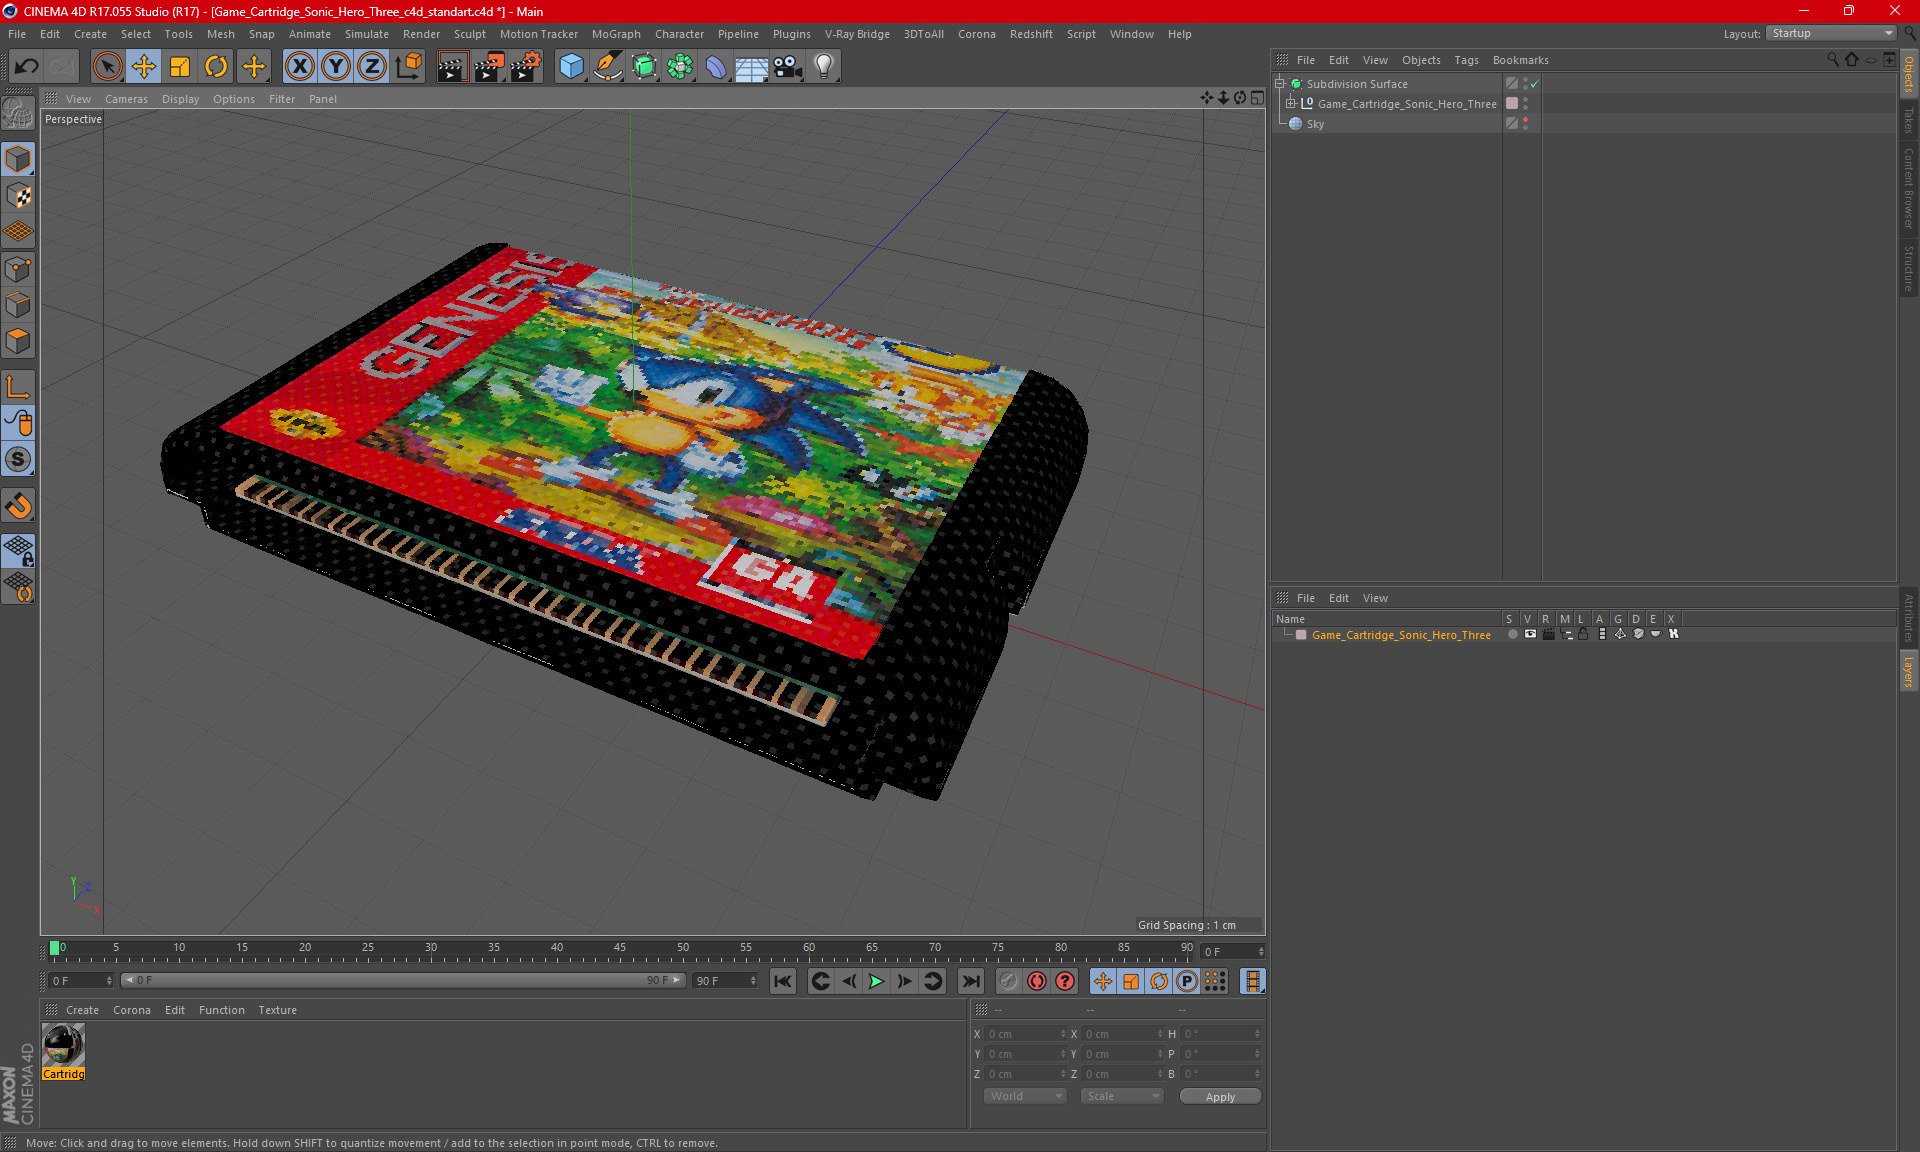Go to end of animation
Screen dimensions: 1920x1152
pyautogui.click(x=970, y=981)
